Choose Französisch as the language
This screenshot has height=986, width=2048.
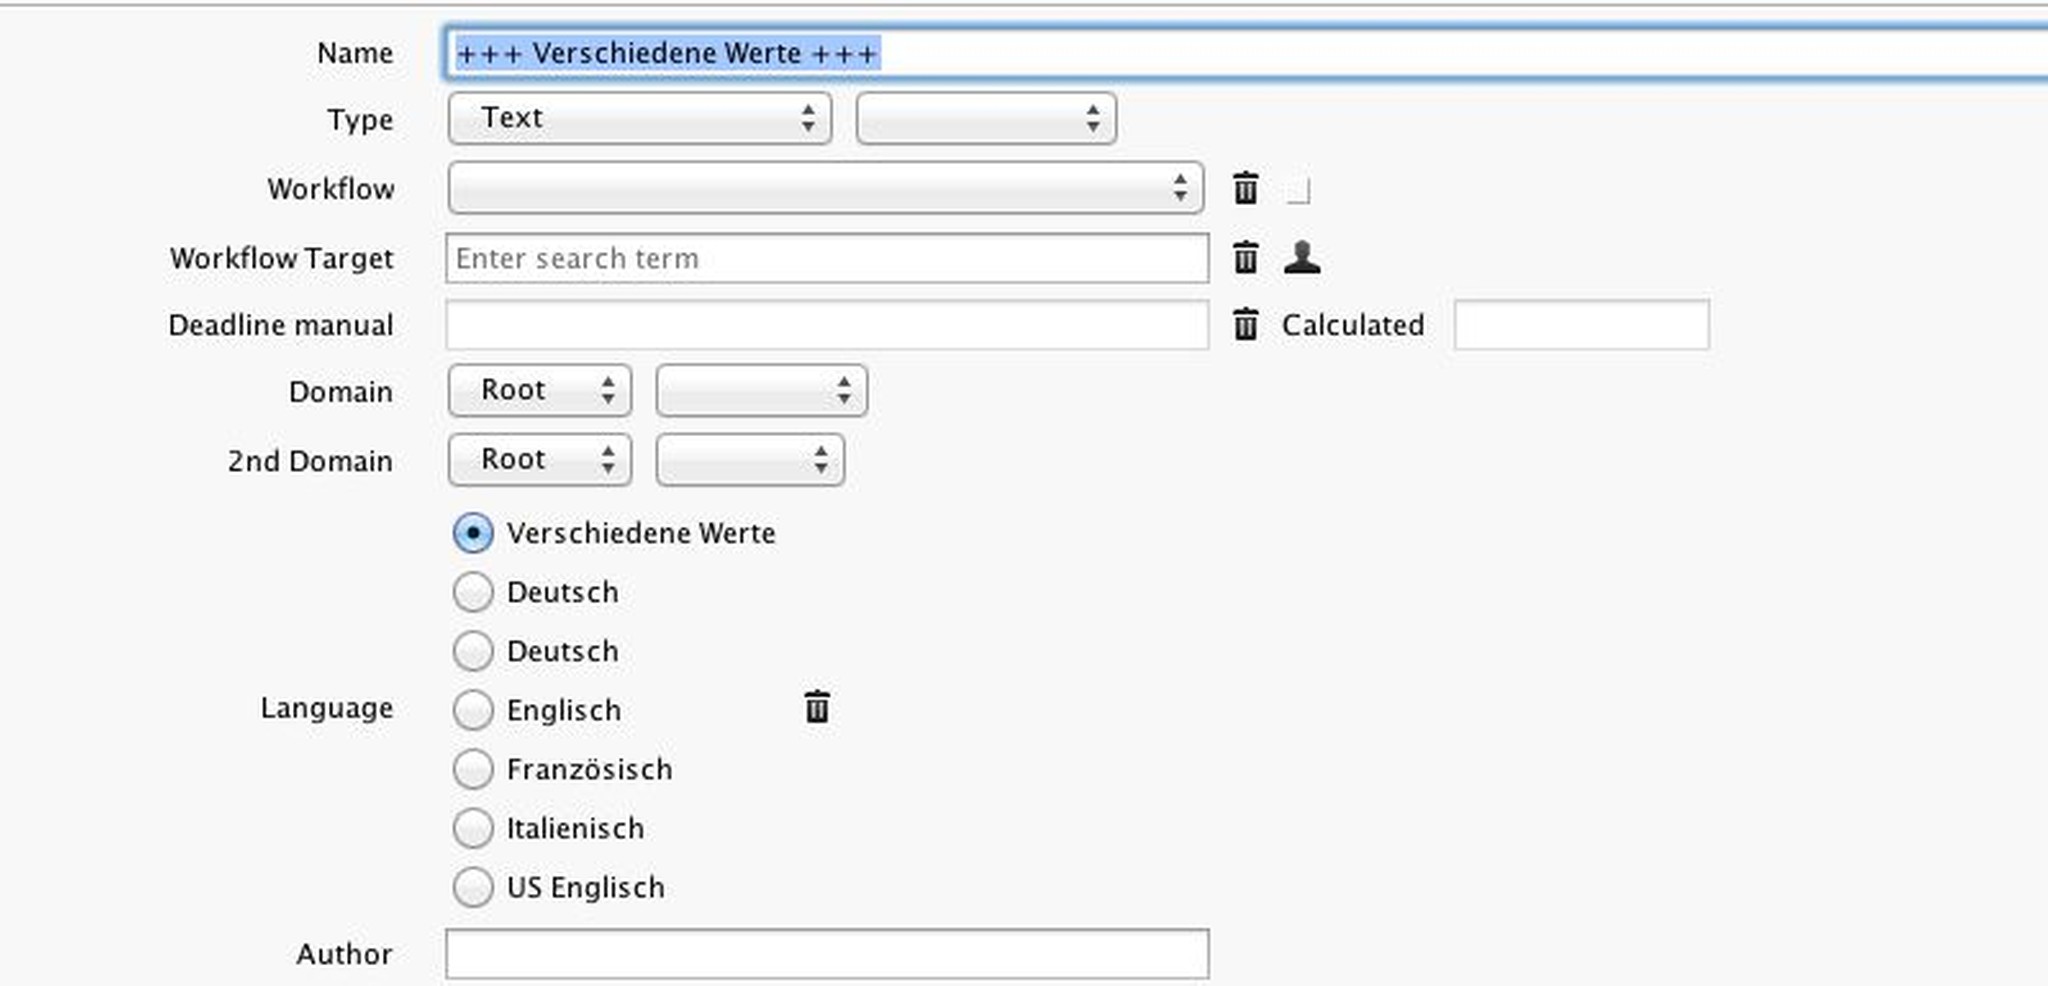pos(473,769)
